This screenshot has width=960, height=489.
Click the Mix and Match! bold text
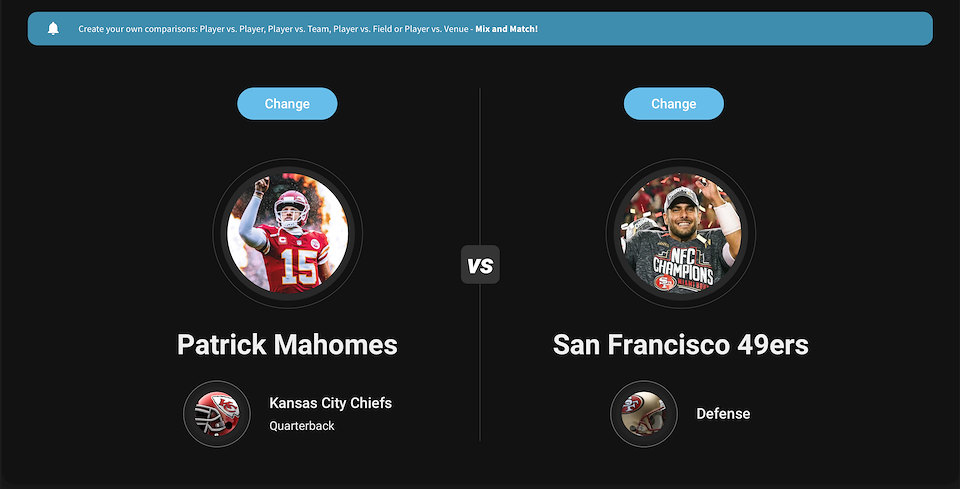click(506, 29)
